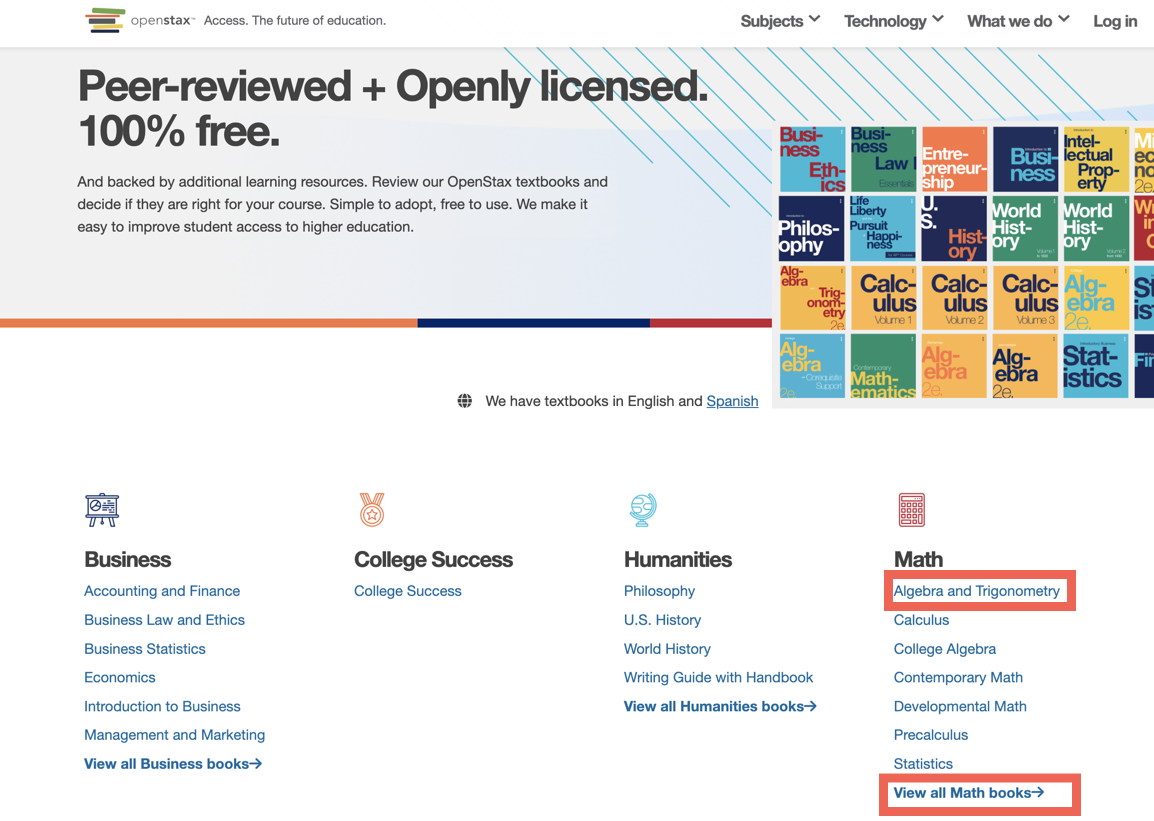View all Humanities books
1154x821 pixels.
coord(720,706)
